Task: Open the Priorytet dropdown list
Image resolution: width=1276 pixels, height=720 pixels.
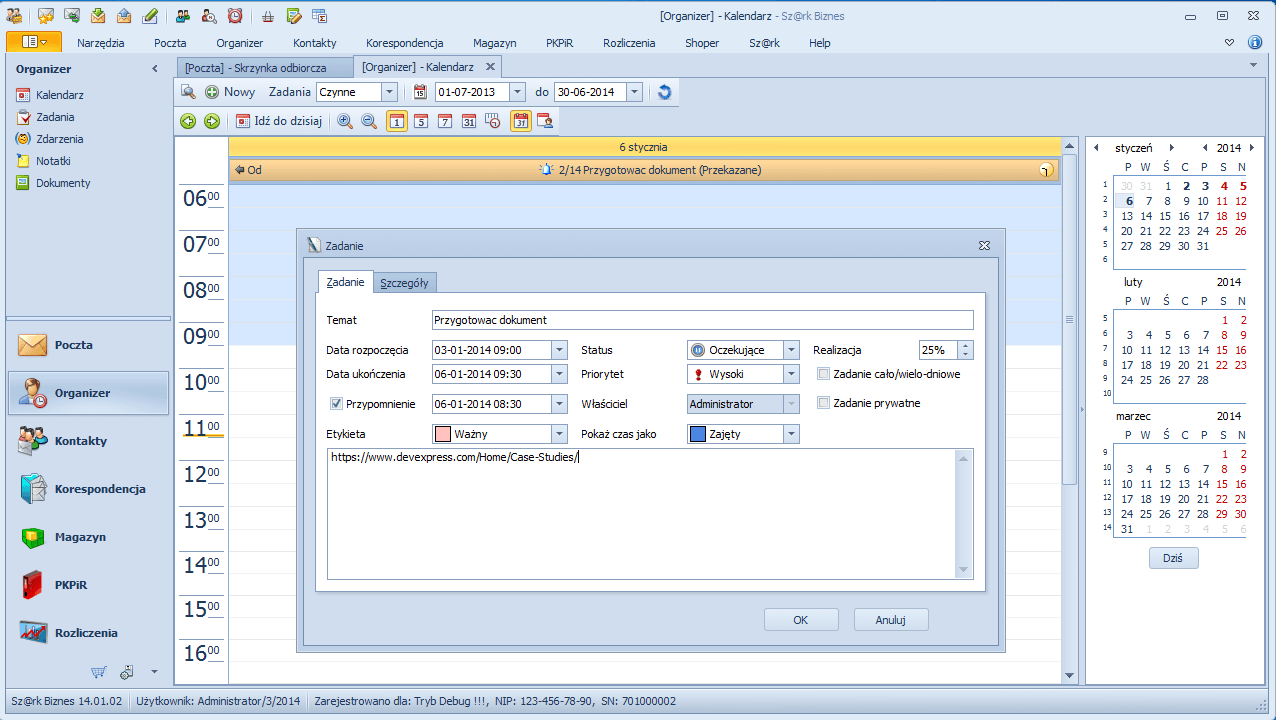Action: pyautogui.click(x=791, y=374)
